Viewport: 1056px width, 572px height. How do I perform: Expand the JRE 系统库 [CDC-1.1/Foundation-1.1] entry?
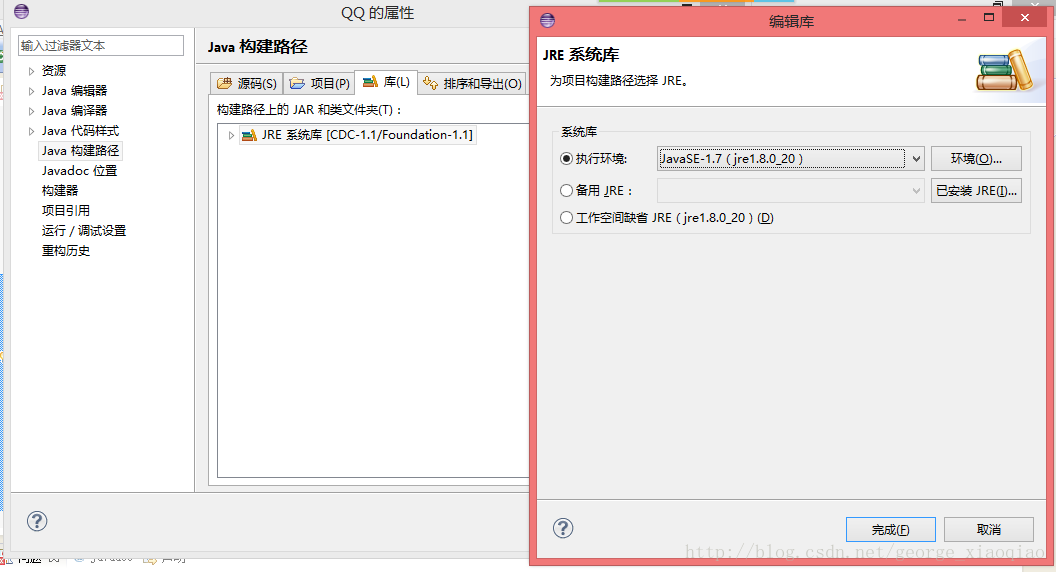pyautogui.click(x=231, y=135)
